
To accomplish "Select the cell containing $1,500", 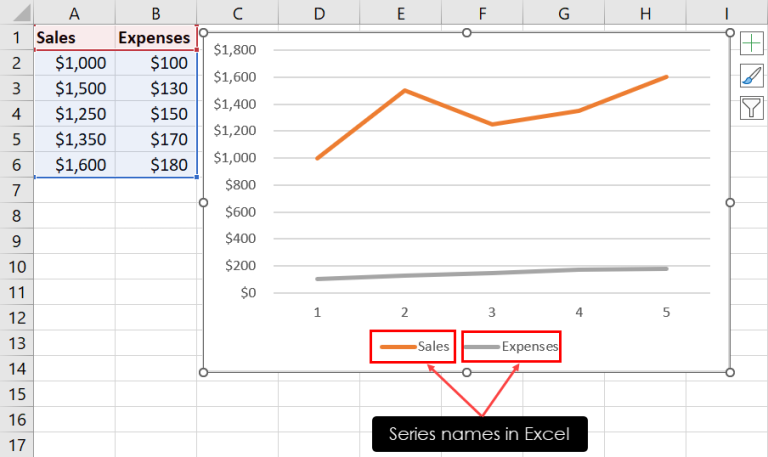I will click(x=74, y=88).
